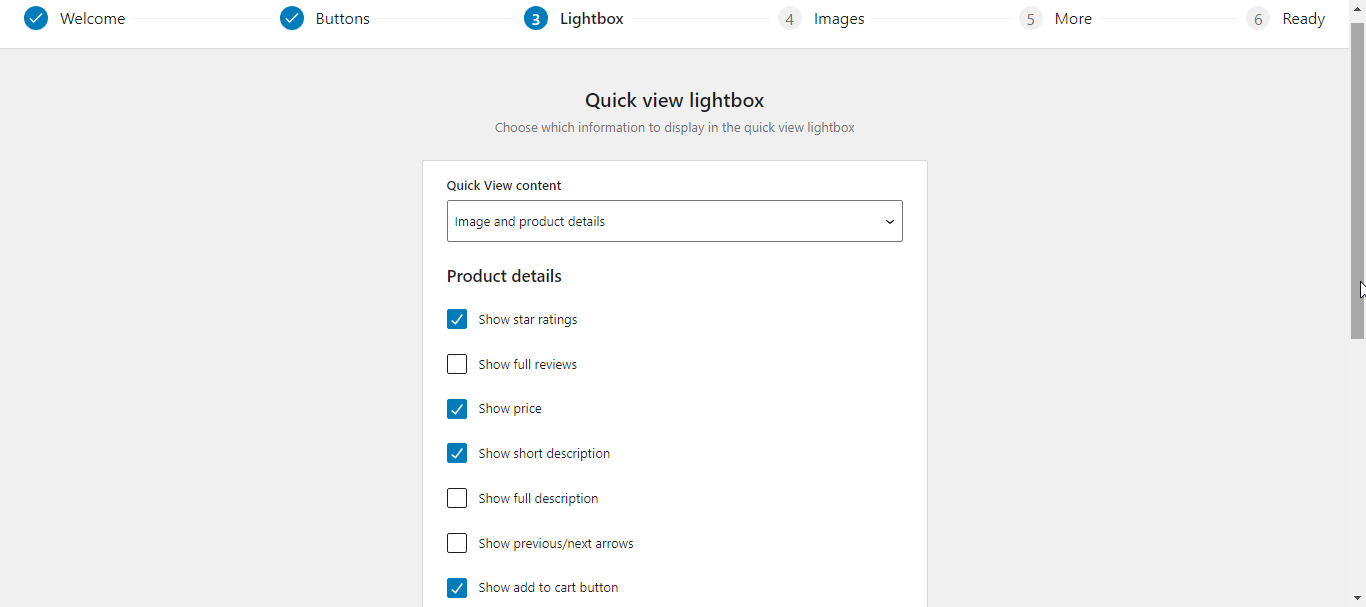Viewport: 1366px width, 607px height.
Task: Enable Show full reviews
Action: click(457, 364)
